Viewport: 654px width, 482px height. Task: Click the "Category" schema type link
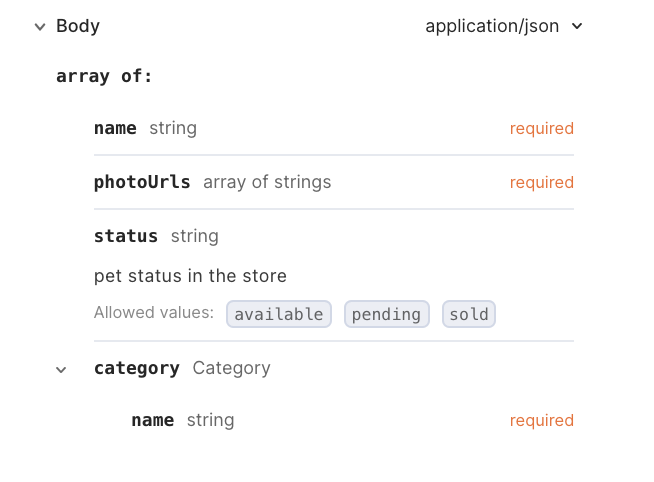(231, 368)
